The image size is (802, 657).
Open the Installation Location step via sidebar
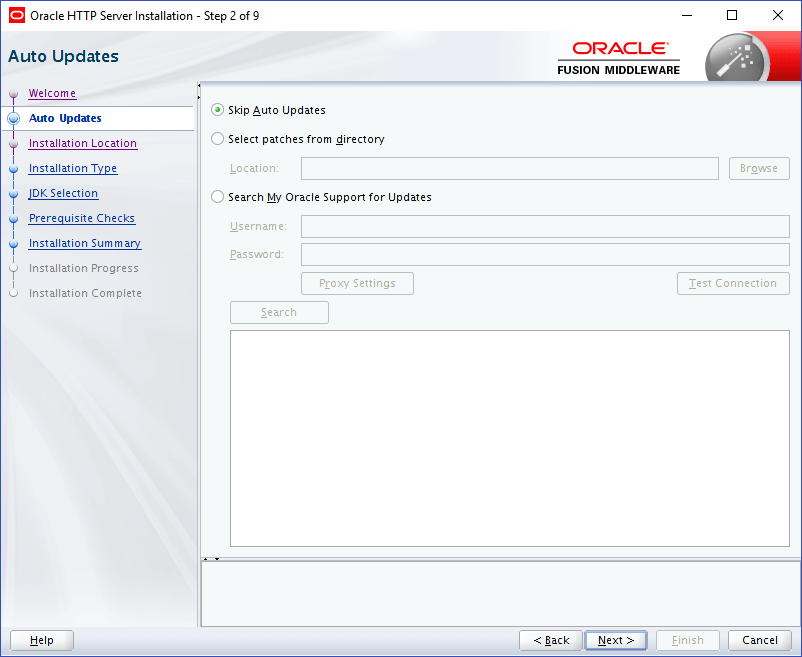(82, 143)
